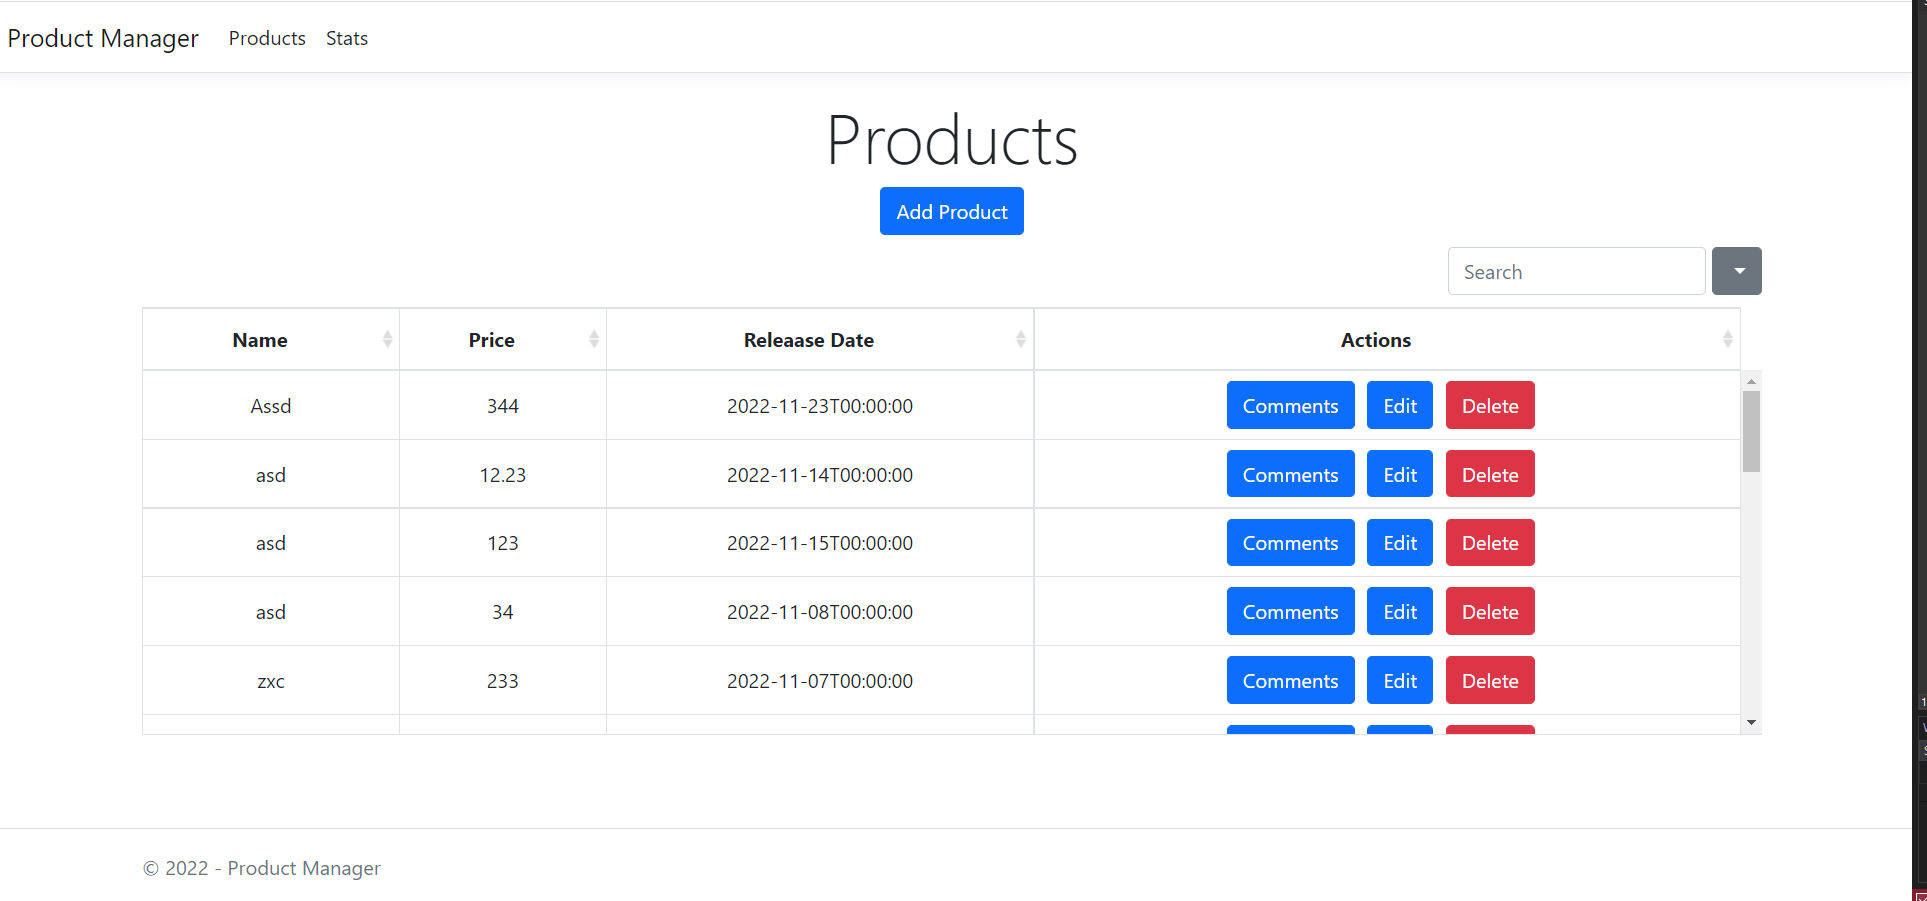Edit the product priced 12.23
The width and height of the screenshot is (1927, 901).
click(x=1399, y=474)
